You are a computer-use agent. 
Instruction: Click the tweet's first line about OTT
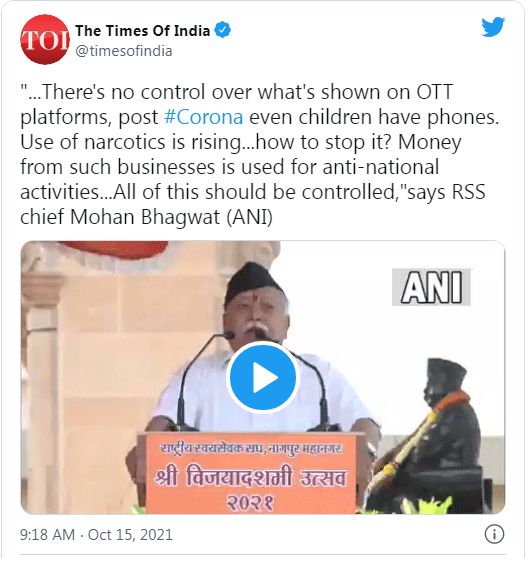coord(236,92)
